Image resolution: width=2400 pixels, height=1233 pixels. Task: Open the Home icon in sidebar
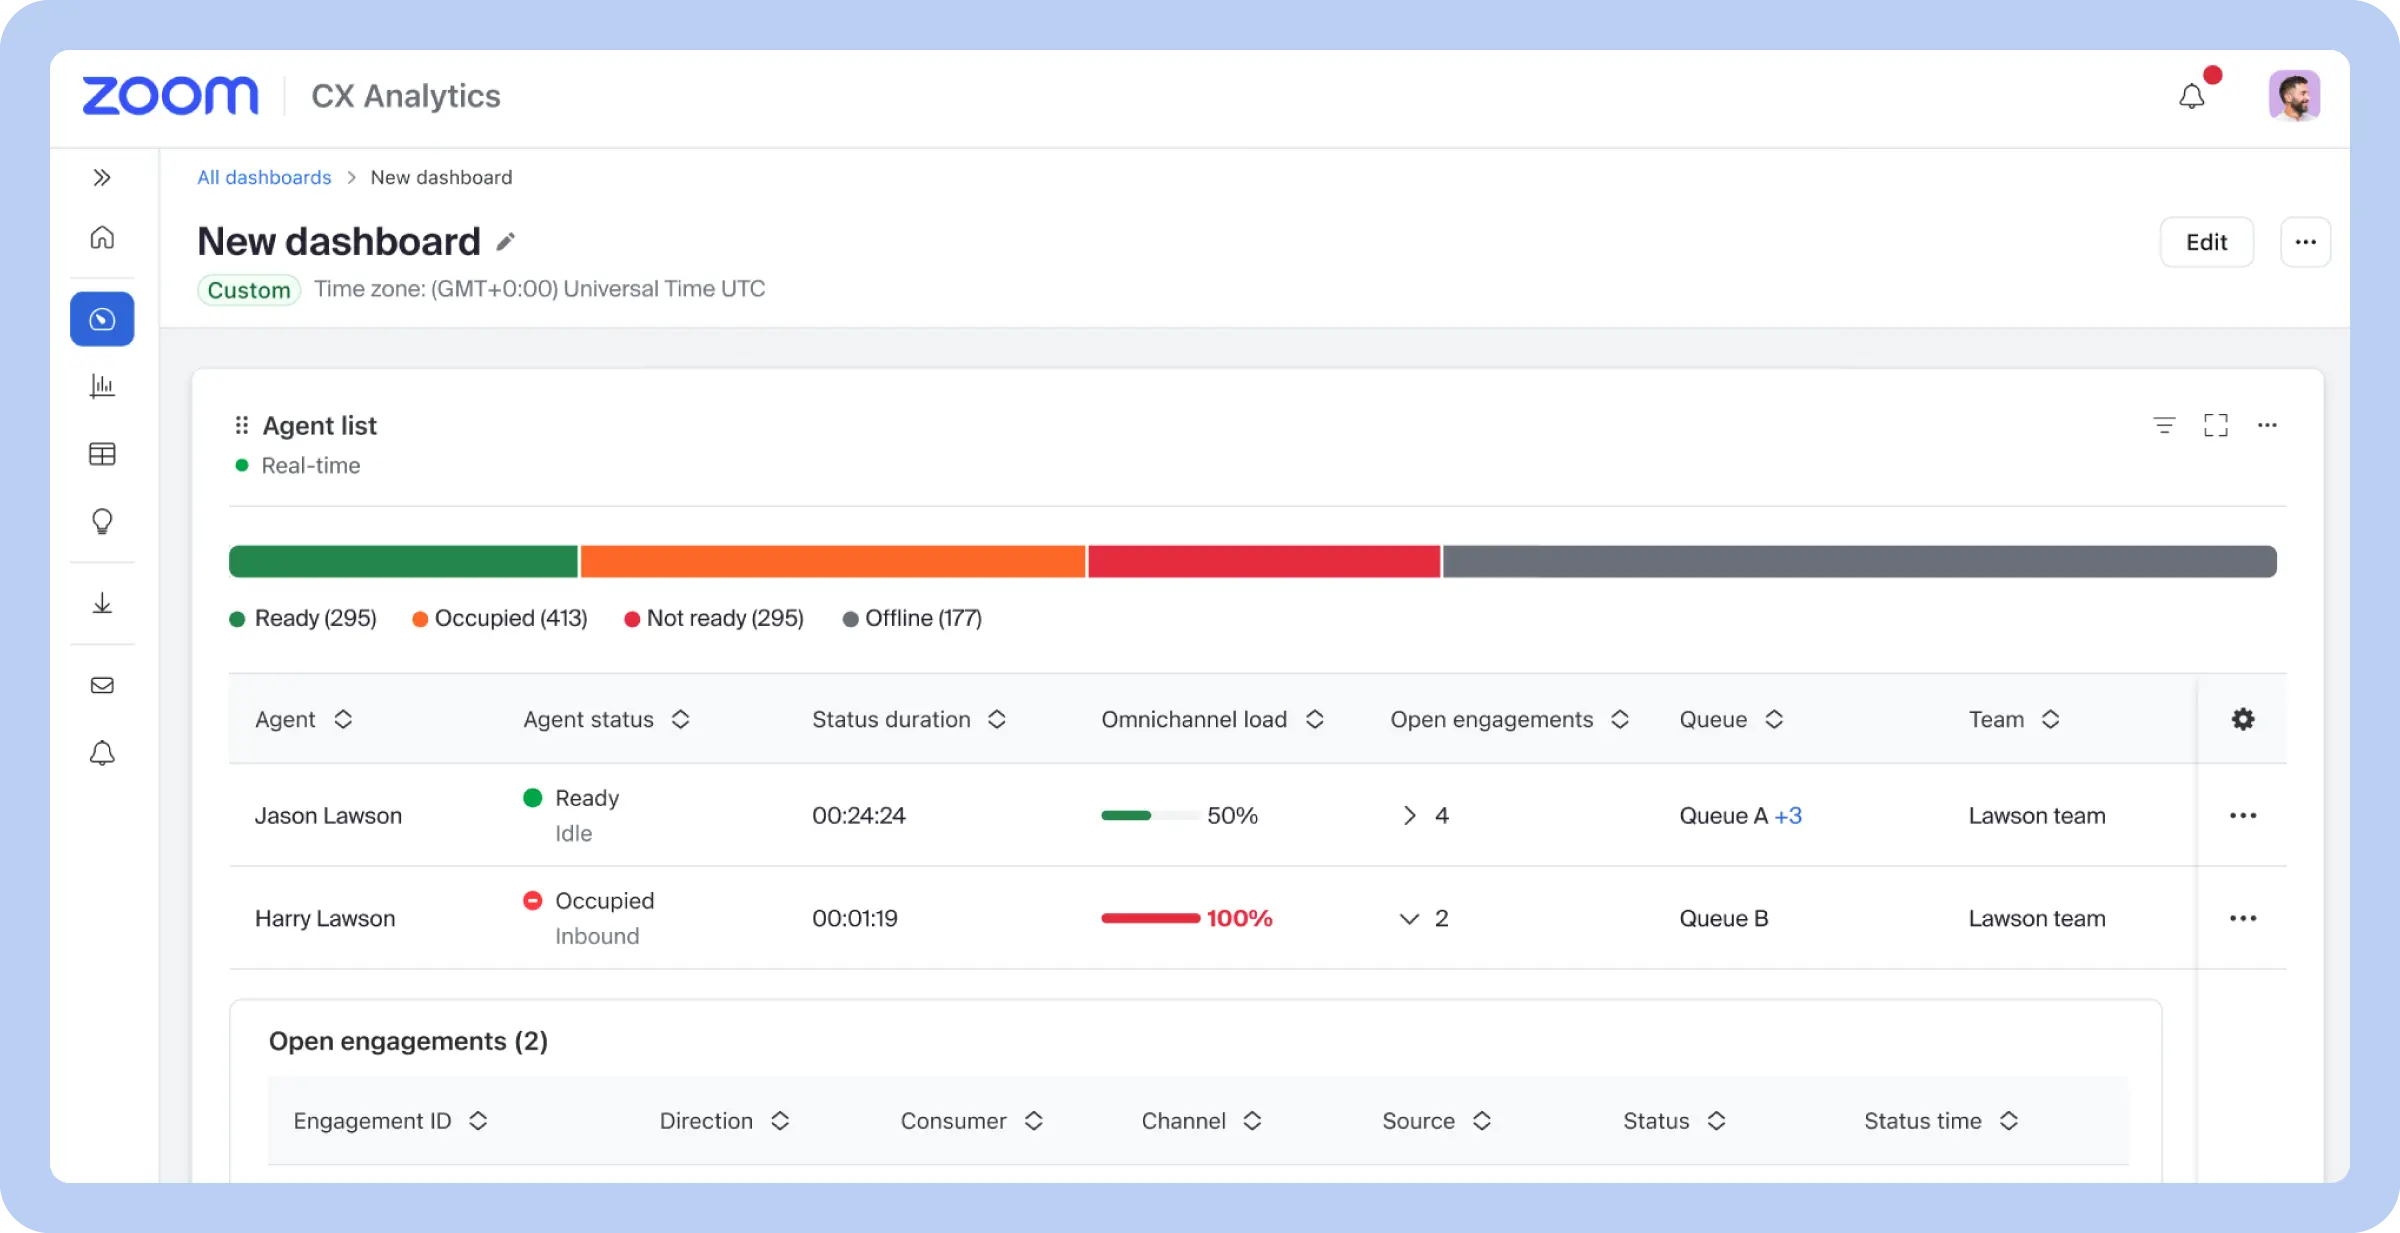pyautogui.click(x=102, y=238)
